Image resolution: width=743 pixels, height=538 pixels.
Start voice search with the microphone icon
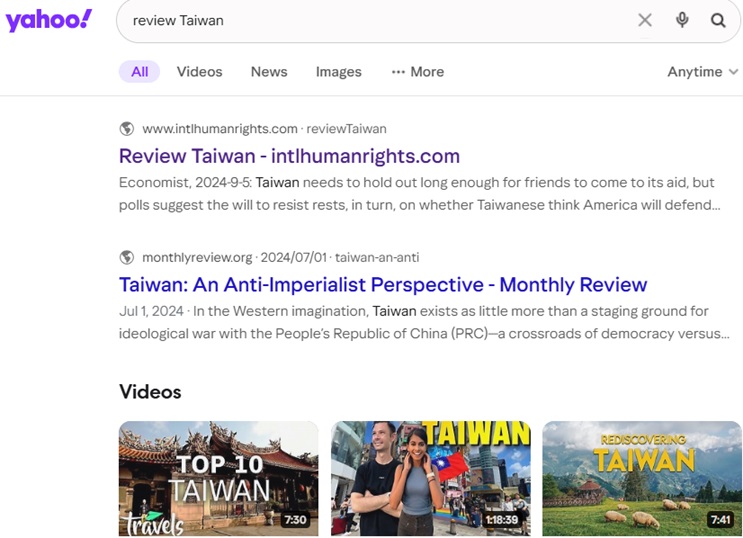682,20
